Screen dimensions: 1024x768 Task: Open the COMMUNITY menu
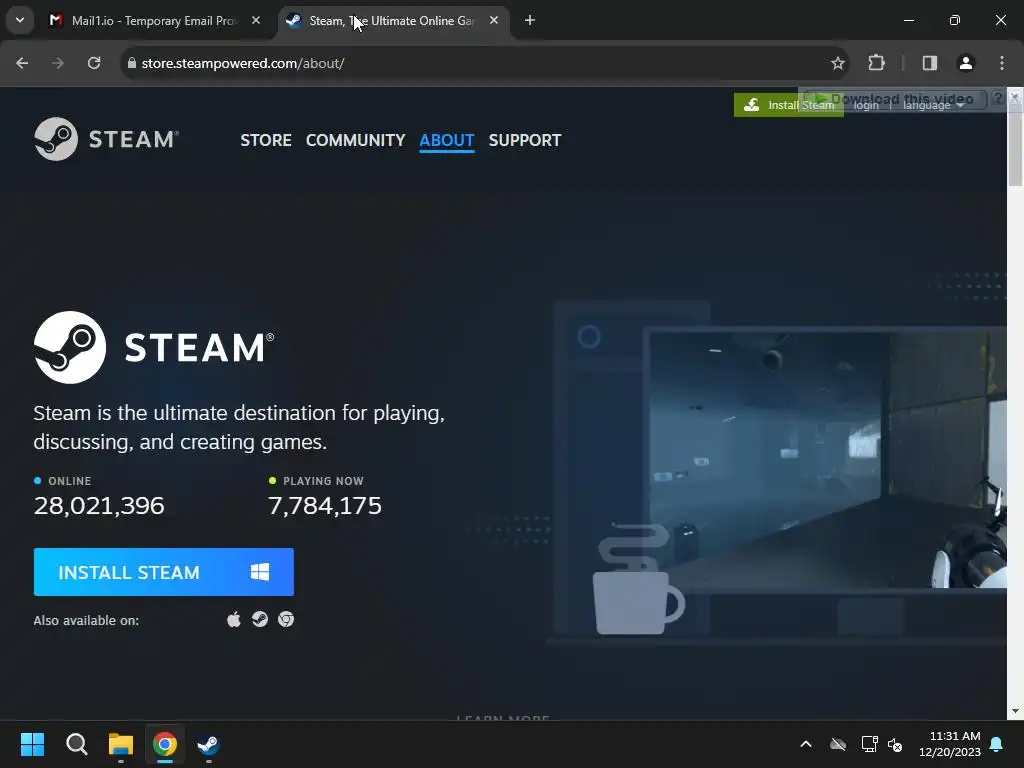[x=355, y=140]
